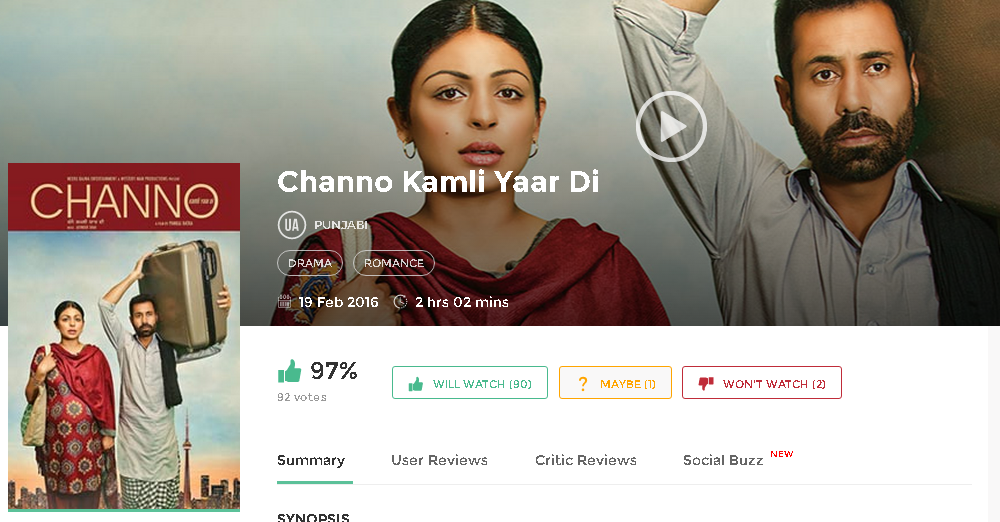This screenshot has height=522, width=1000.
Task: Click the clock icon beside movie duration
Action: (401, 302)
